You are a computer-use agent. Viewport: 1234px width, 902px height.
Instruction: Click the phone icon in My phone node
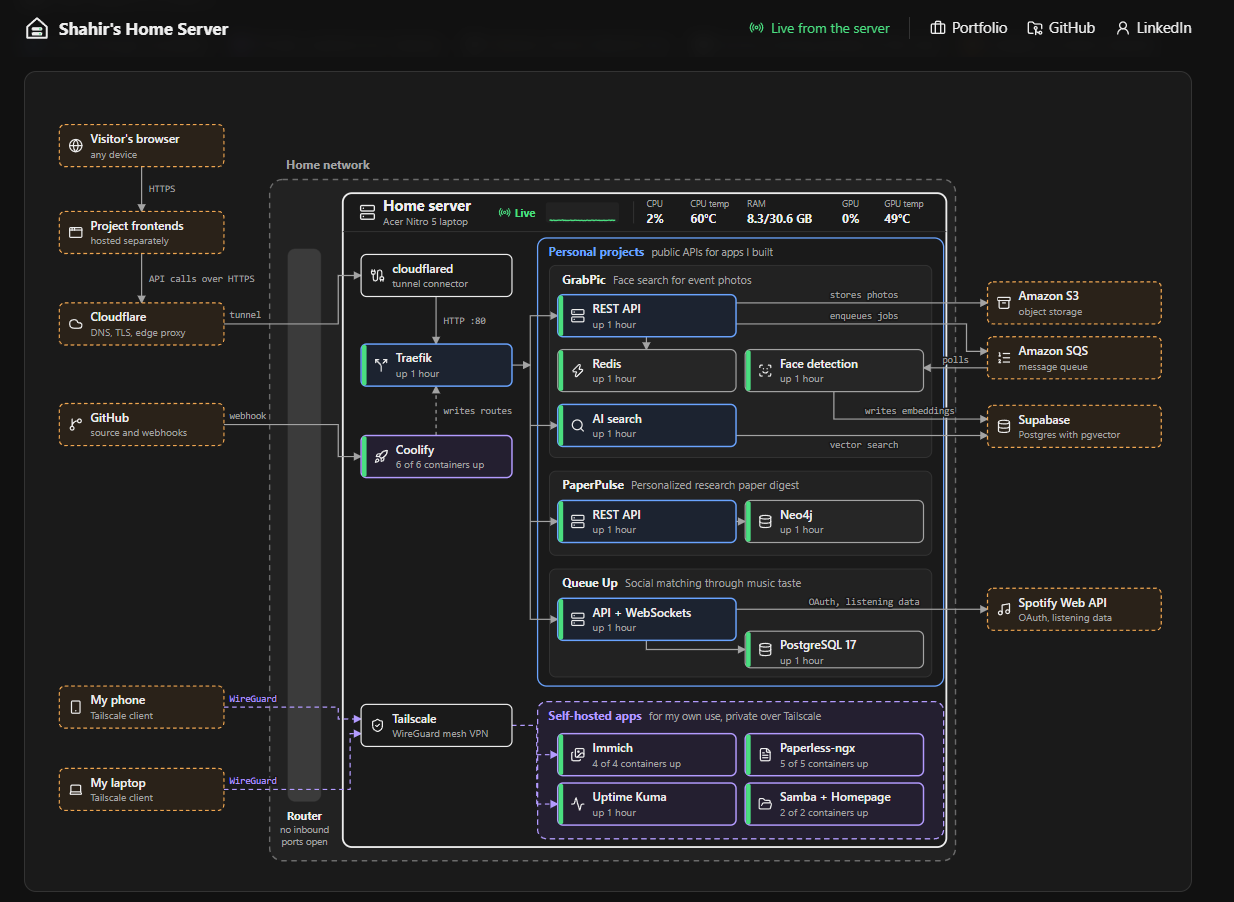coord(75,707)
